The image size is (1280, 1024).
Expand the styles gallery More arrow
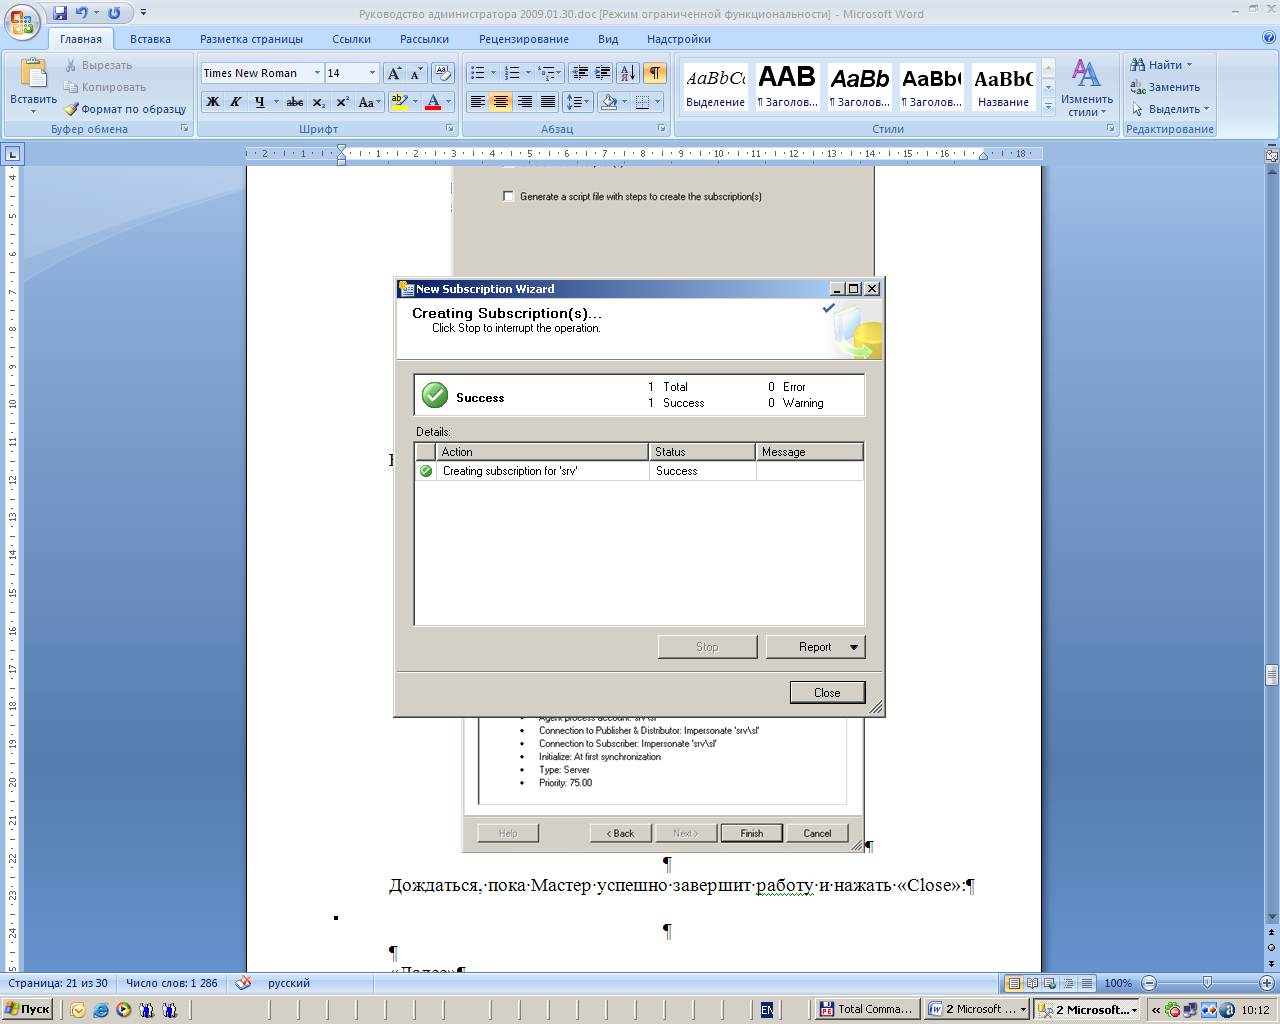[x=1048, y=107]
